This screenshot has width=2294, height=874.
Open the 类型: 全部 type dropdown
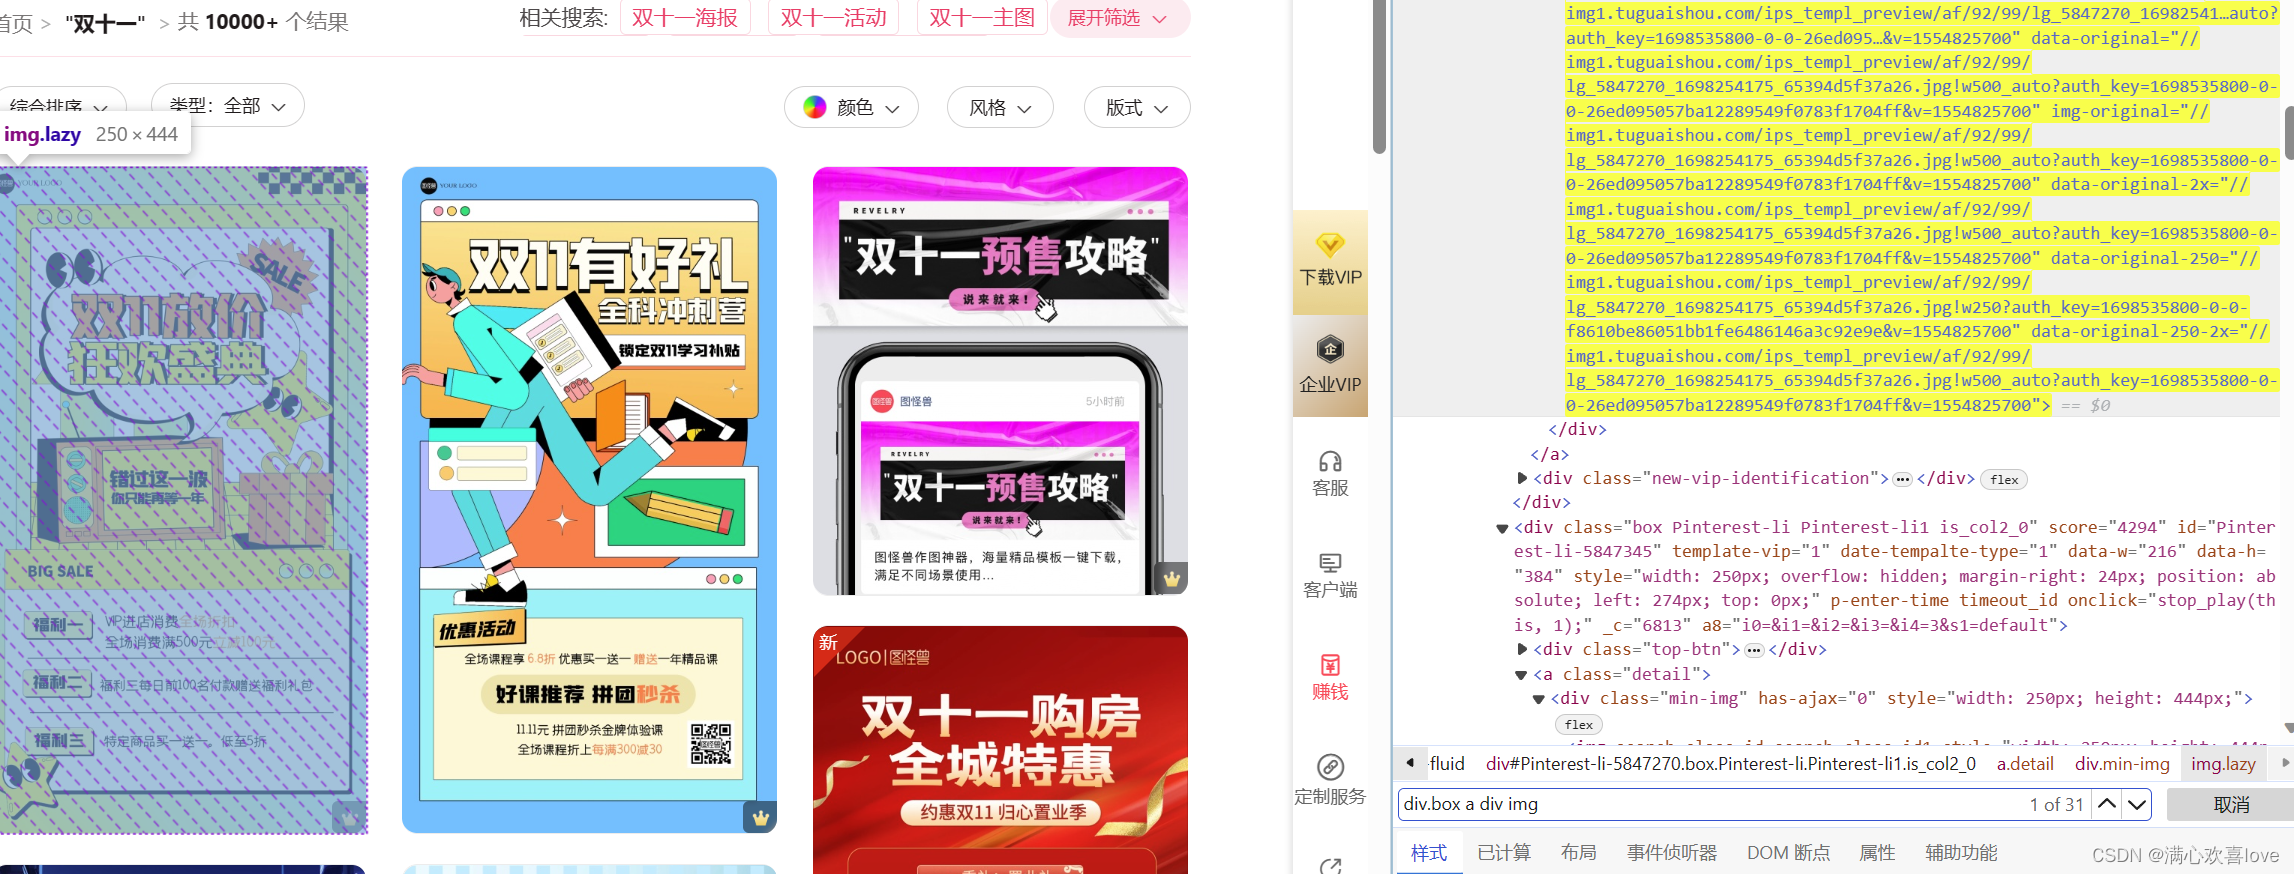click(228, 105)
